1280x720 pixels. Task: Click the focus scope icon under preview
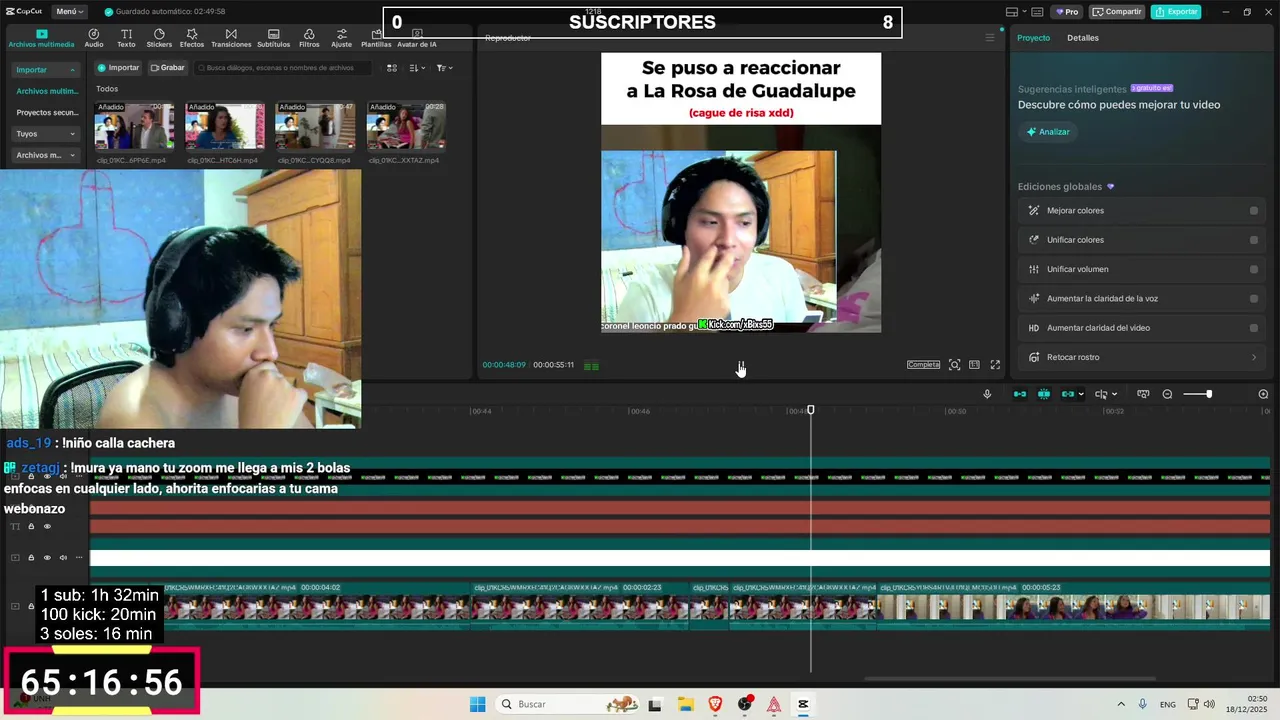tap(954, 365)
